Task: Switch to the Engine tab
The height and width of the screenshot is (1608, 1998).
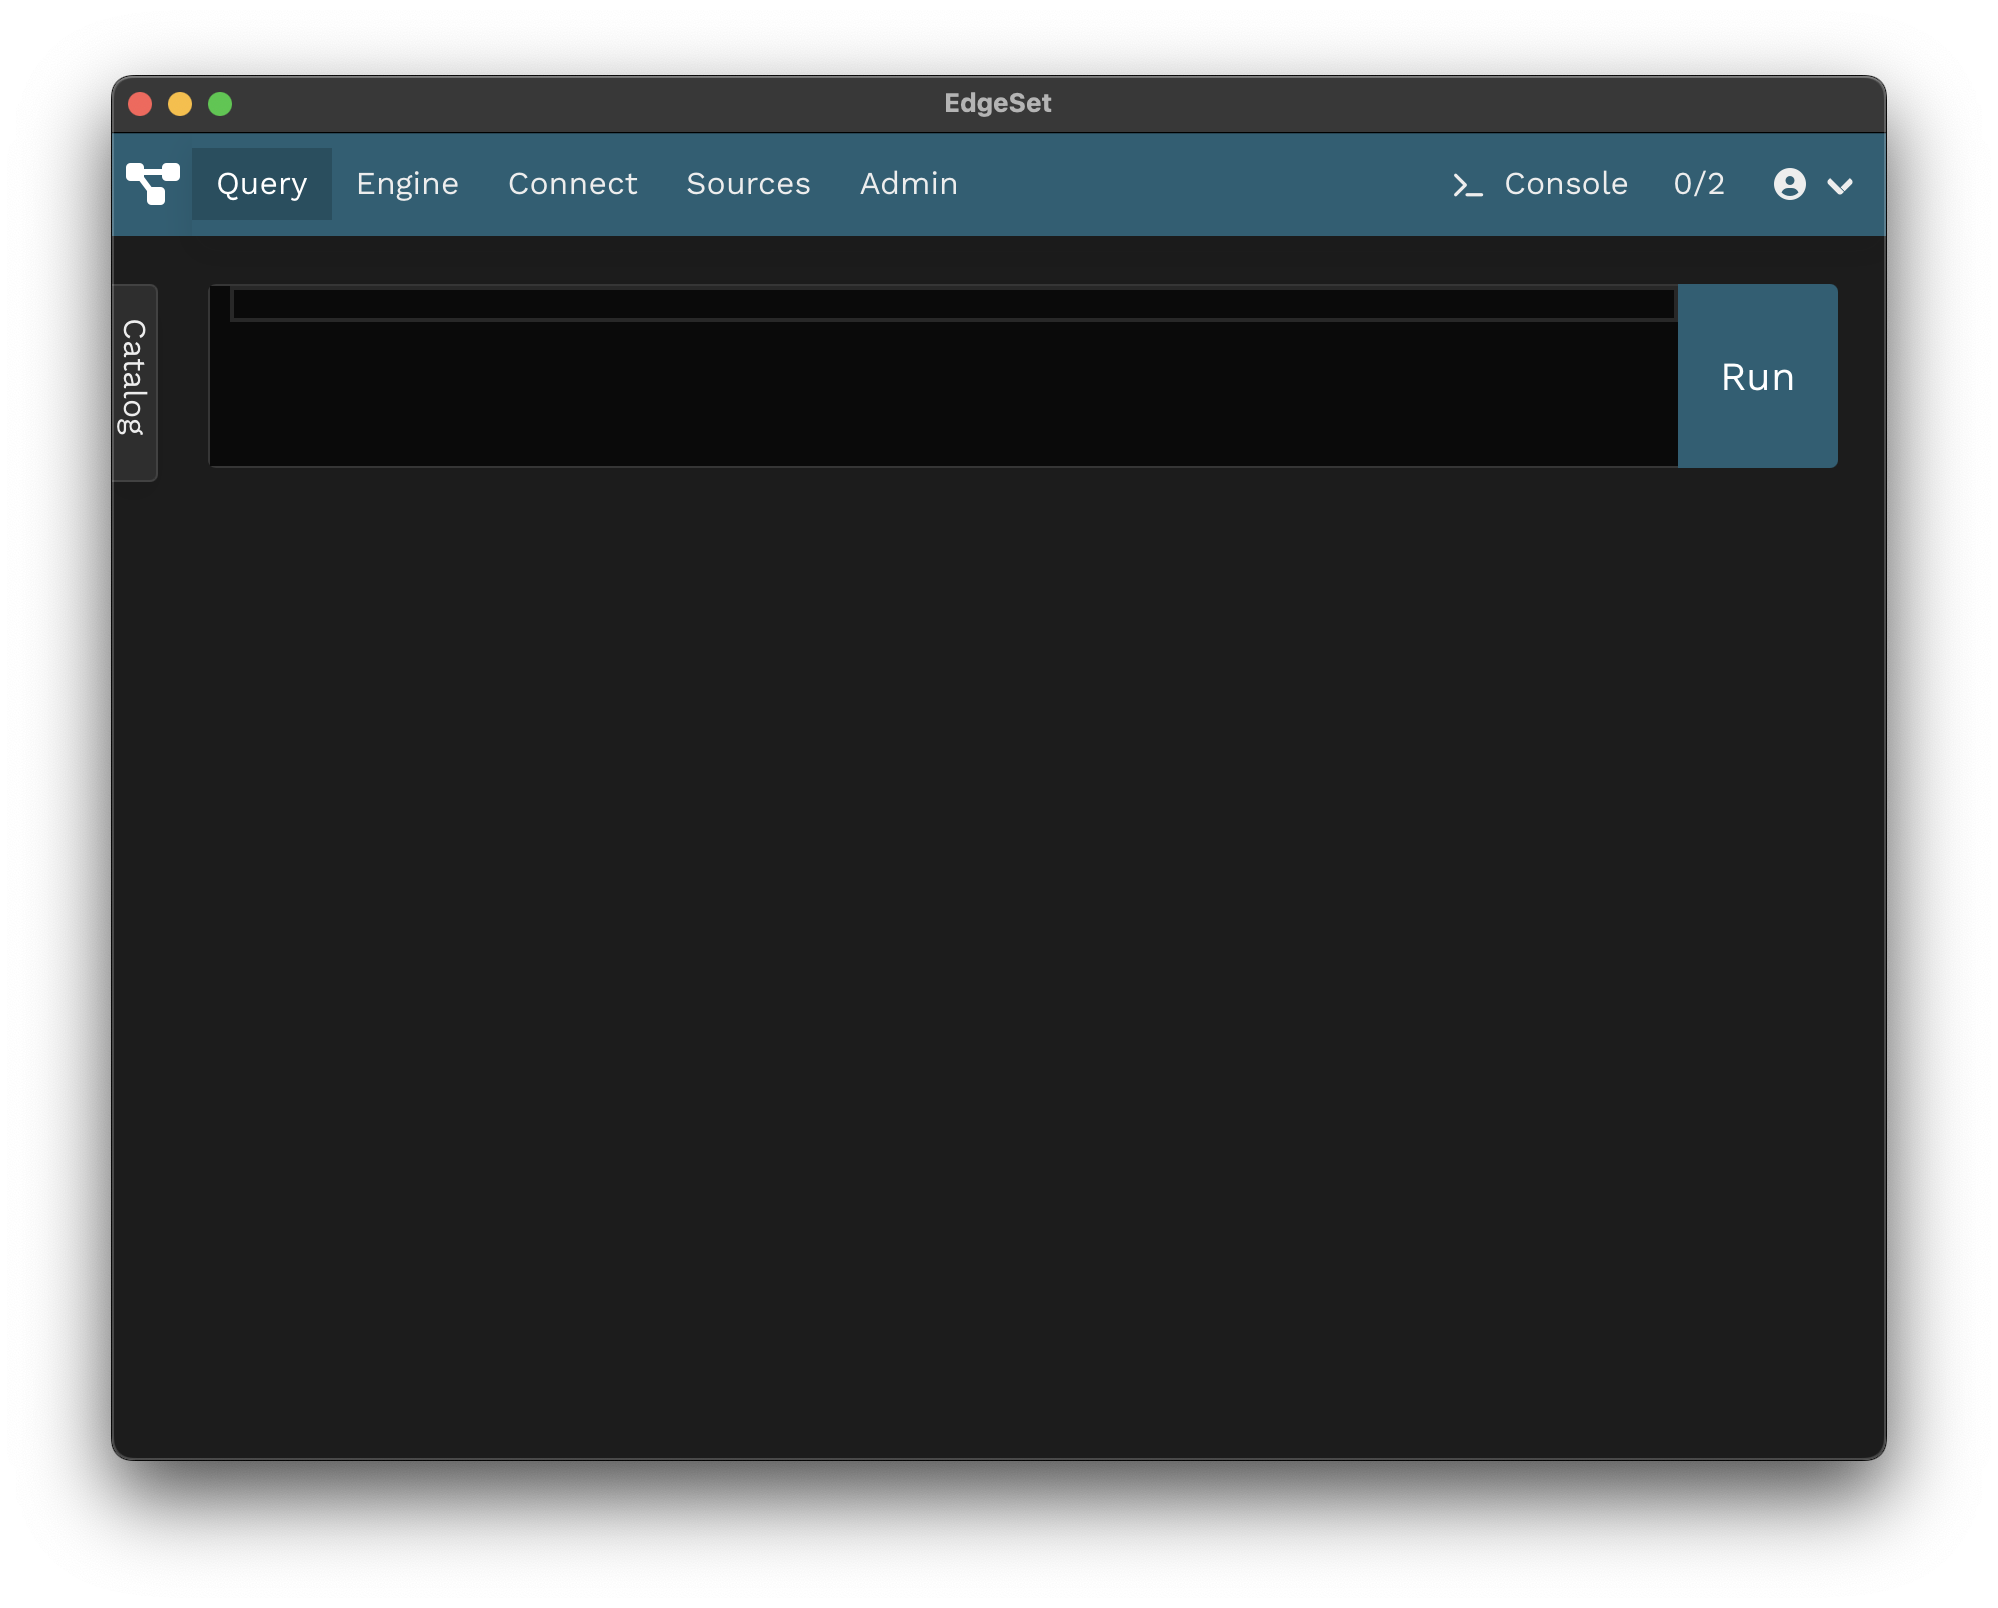Action: coord(408,184)
